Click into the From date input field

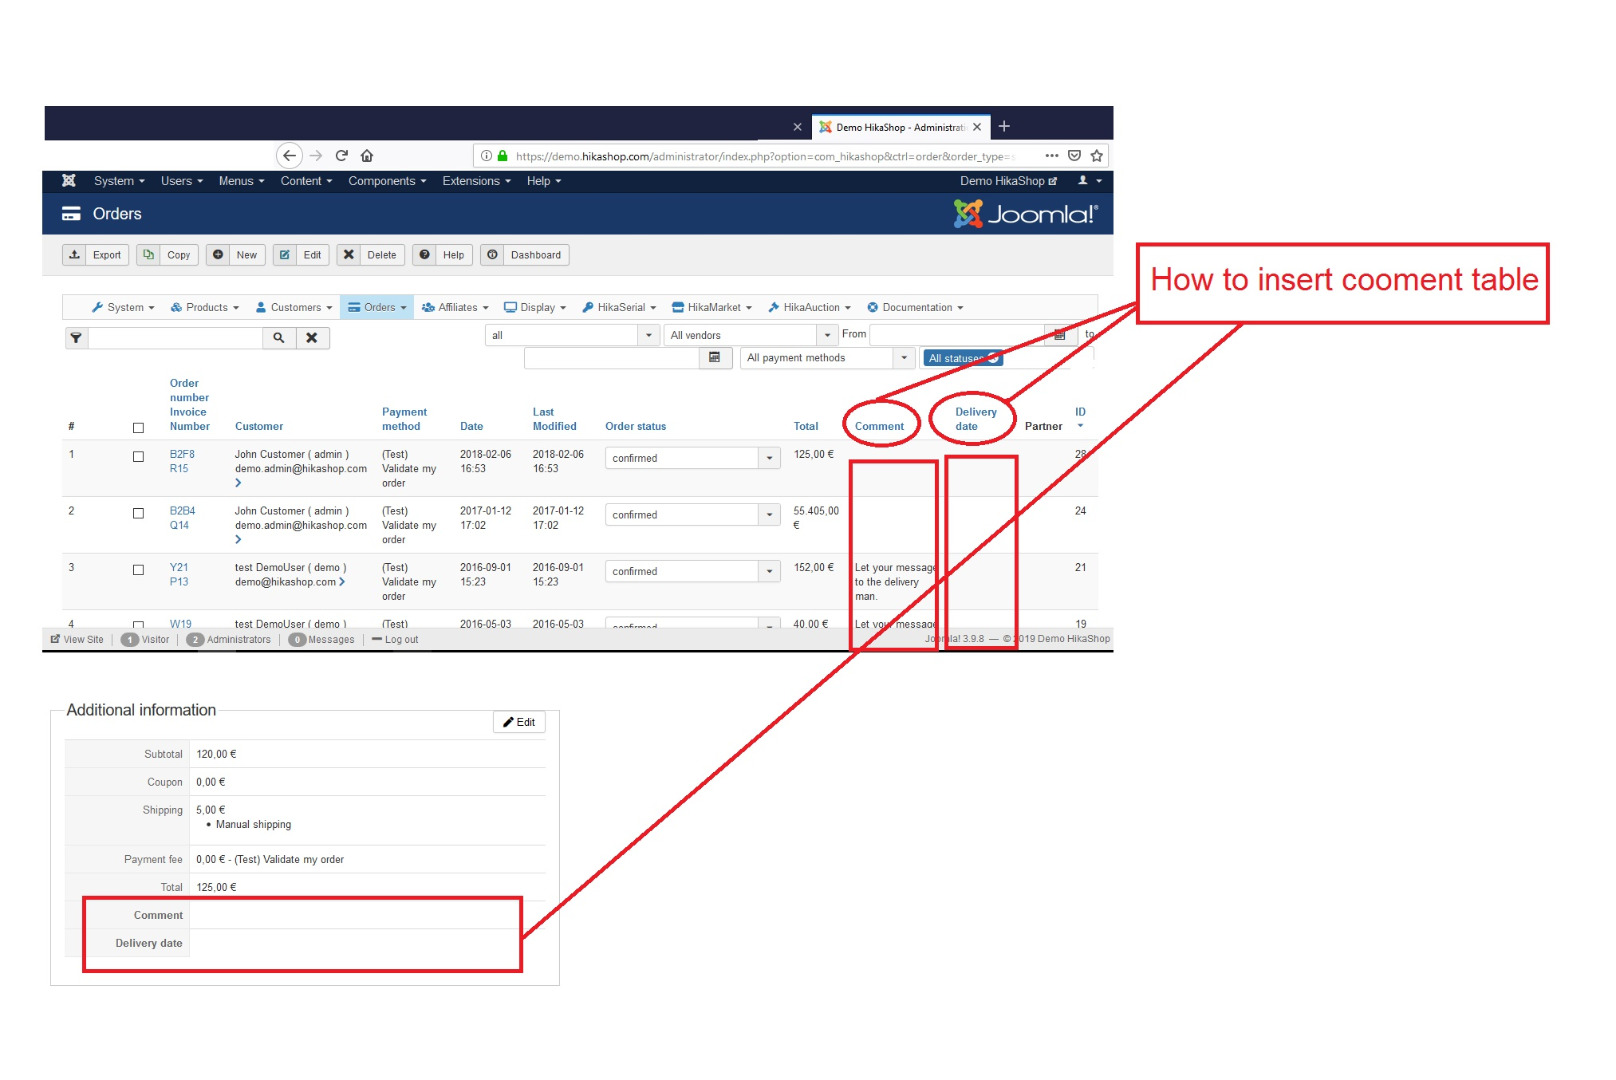tap(957, 335)
